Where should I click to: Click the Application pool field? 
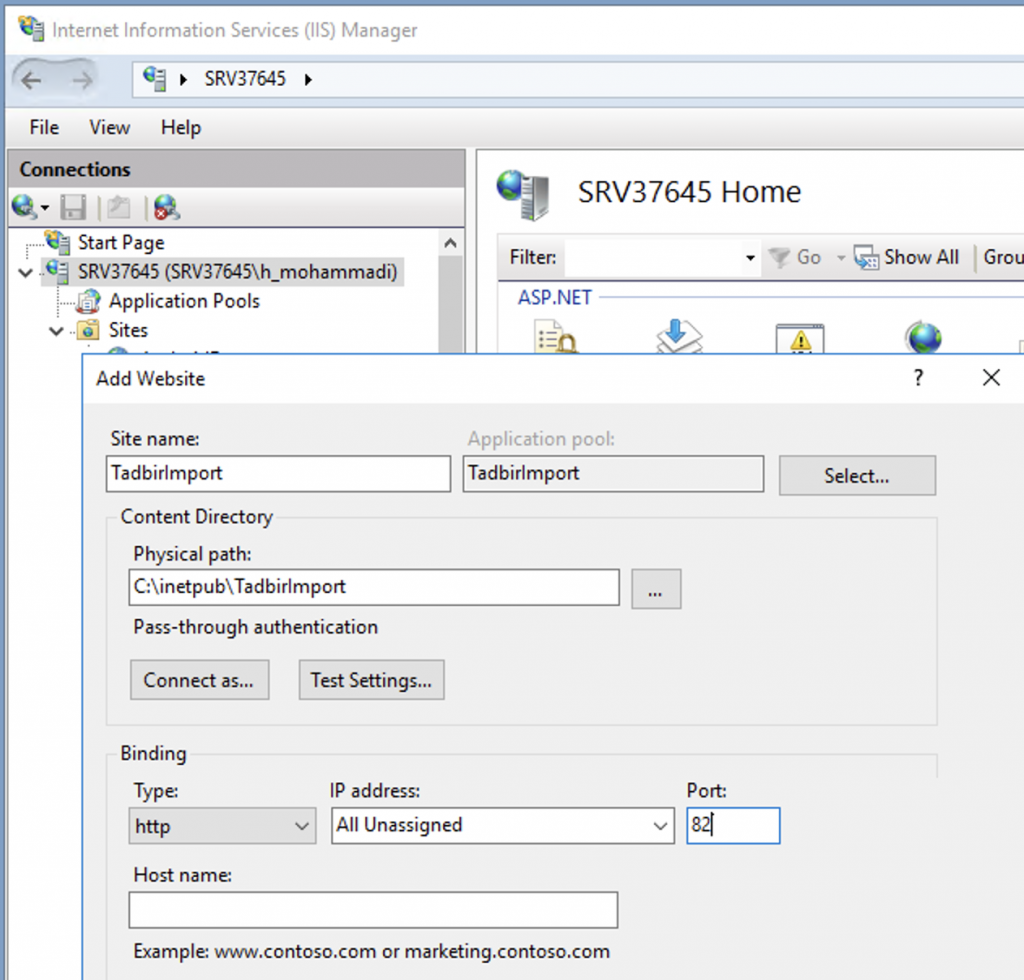(613, 473)
